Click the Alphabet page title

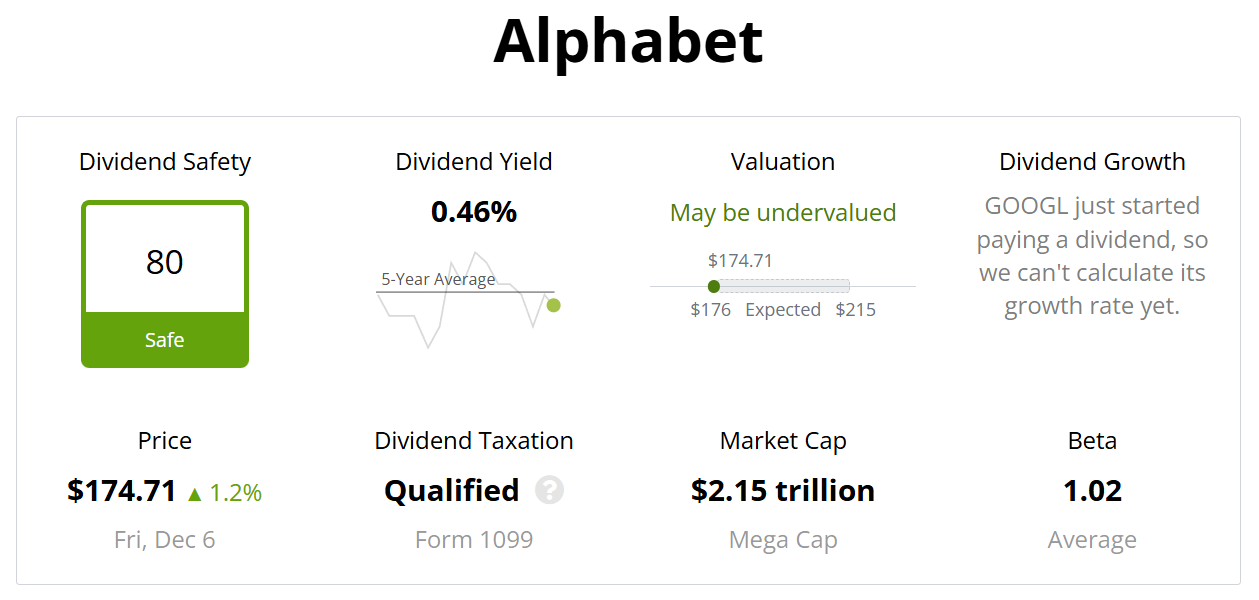(x=628, y=42)
